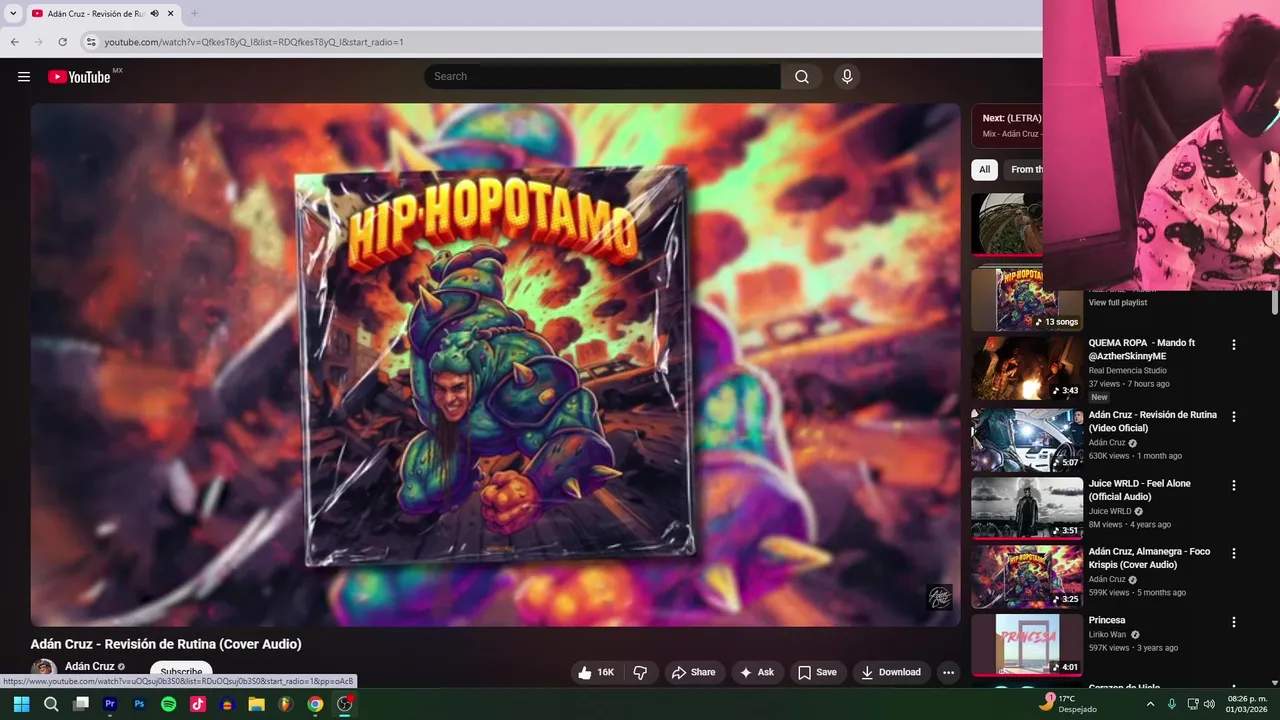Open the Windows Start menu

21,704
